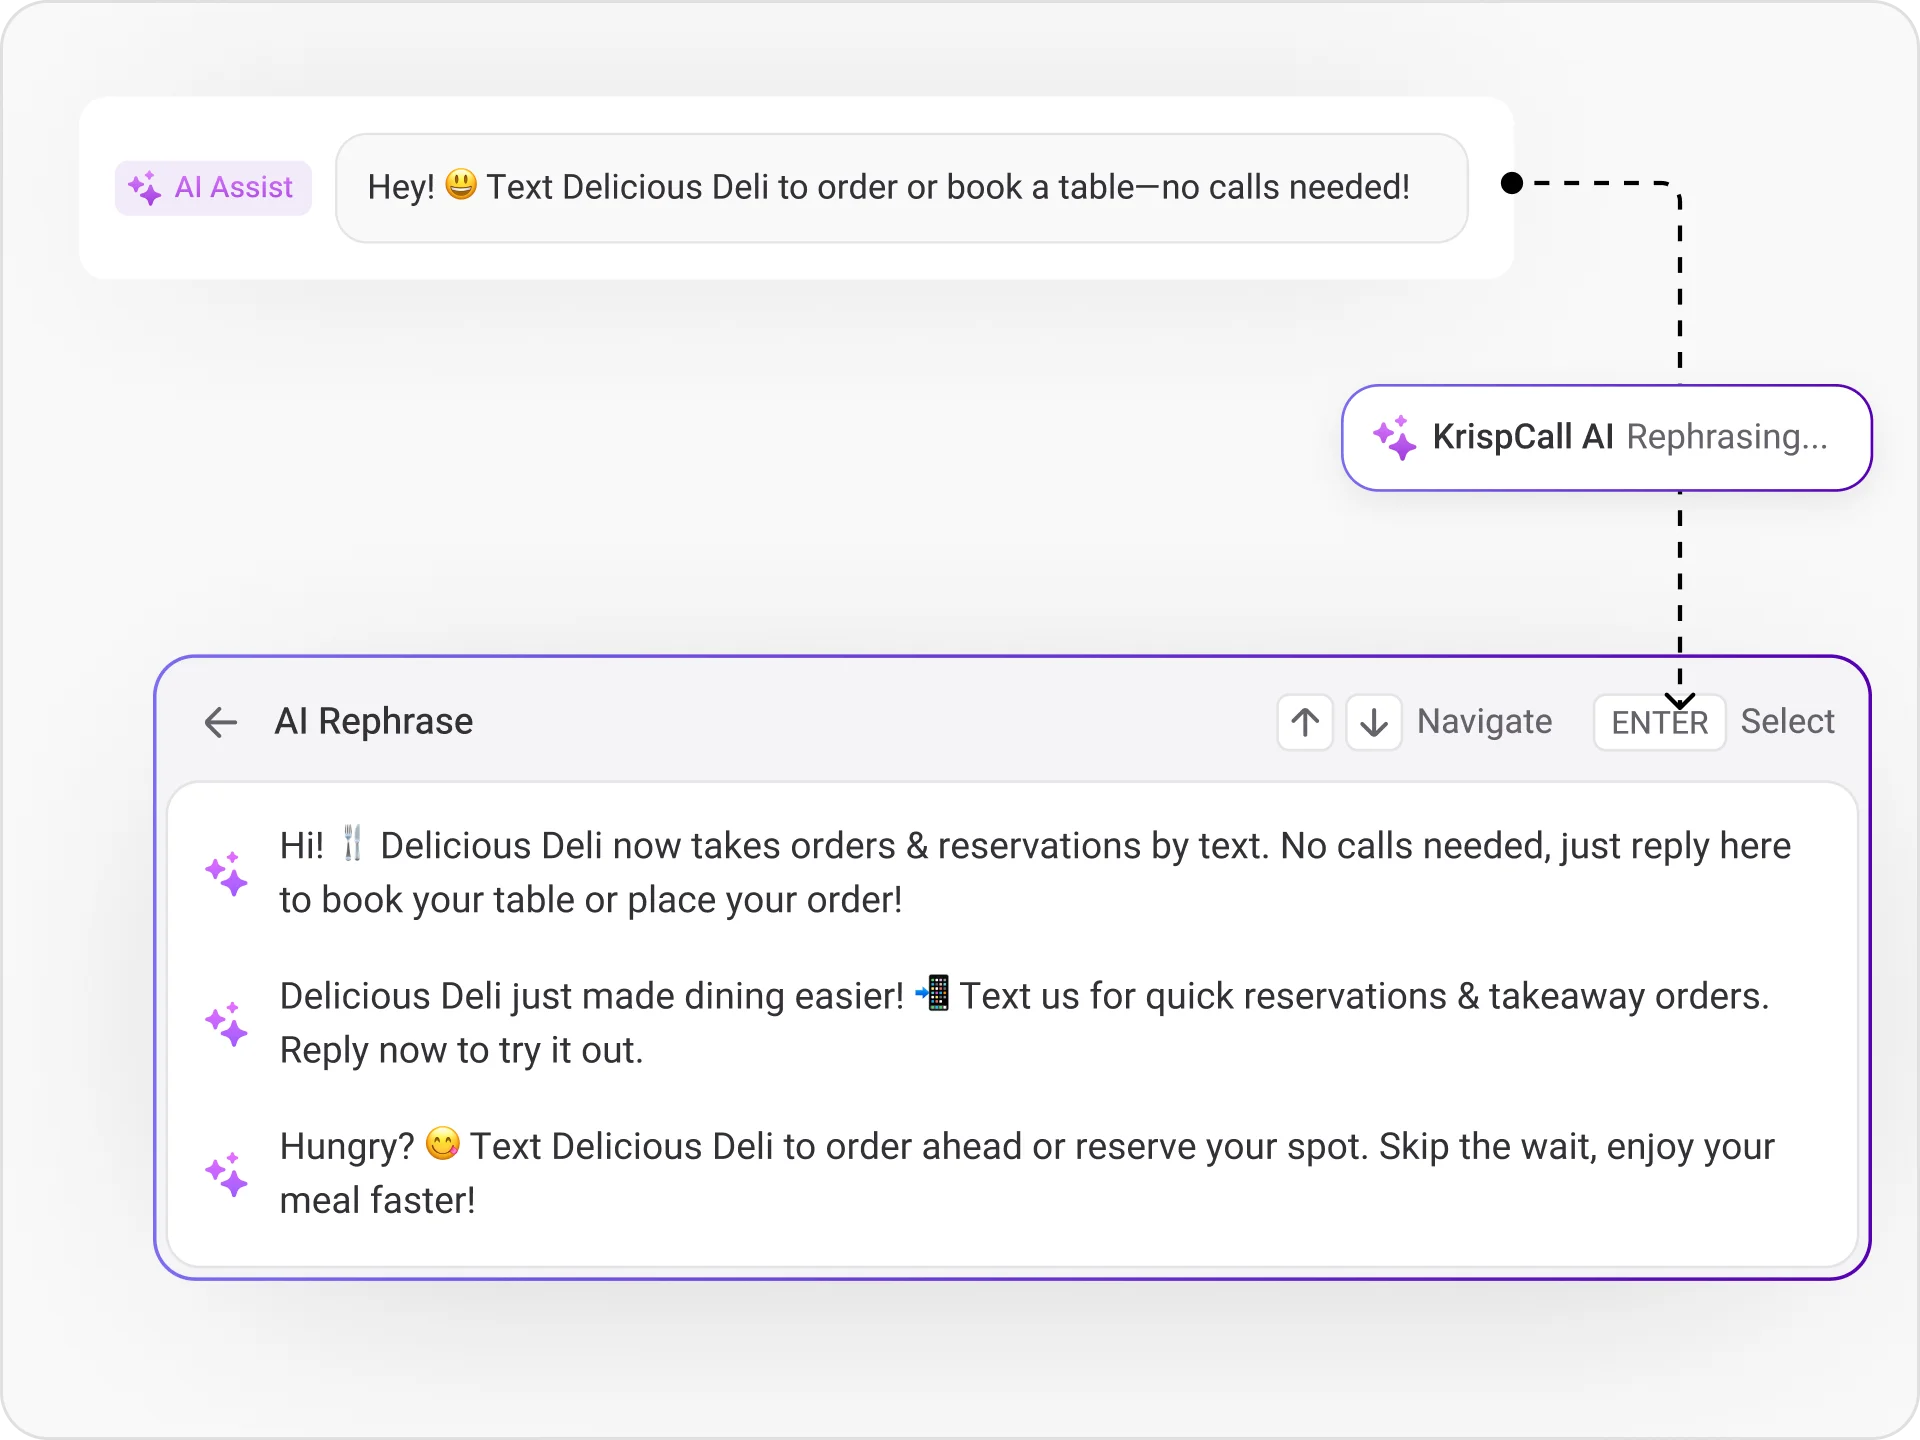This screenshot has width=1920, height=1440.
Task: Click the message input with Delicious Deli text
Action: coord(902,188)
